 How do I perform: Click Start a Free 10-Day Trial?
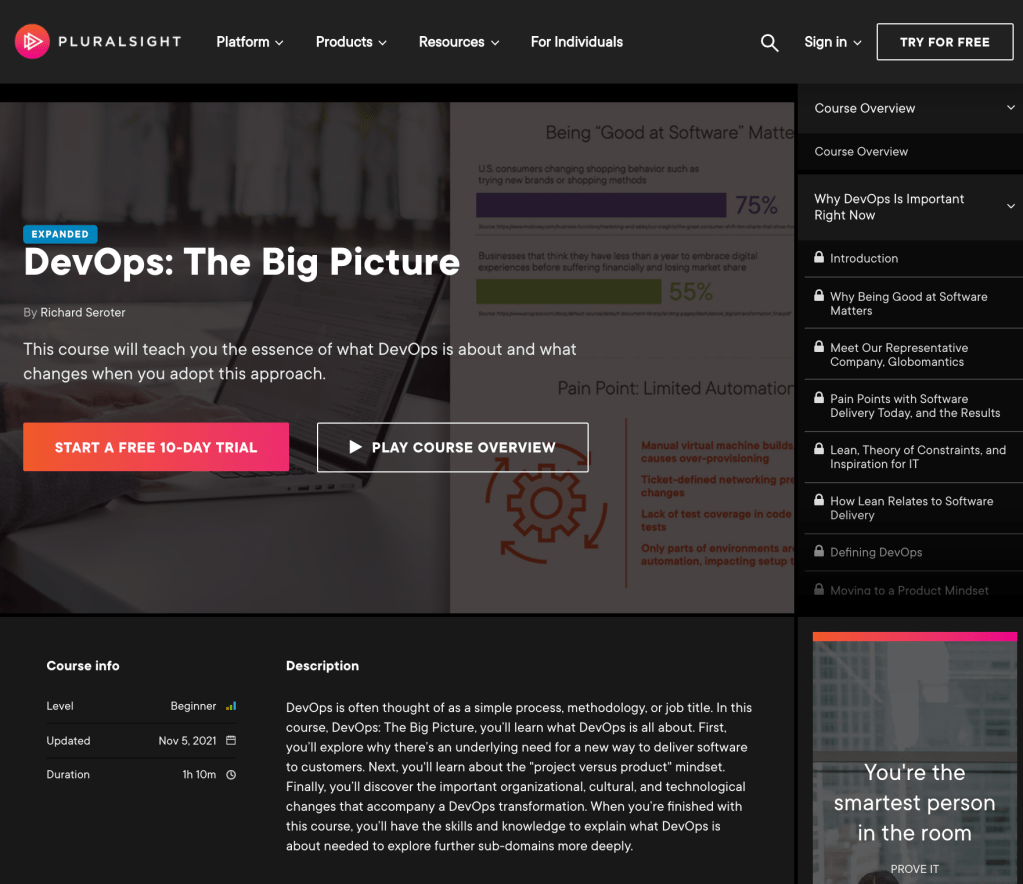click(155, 447)
